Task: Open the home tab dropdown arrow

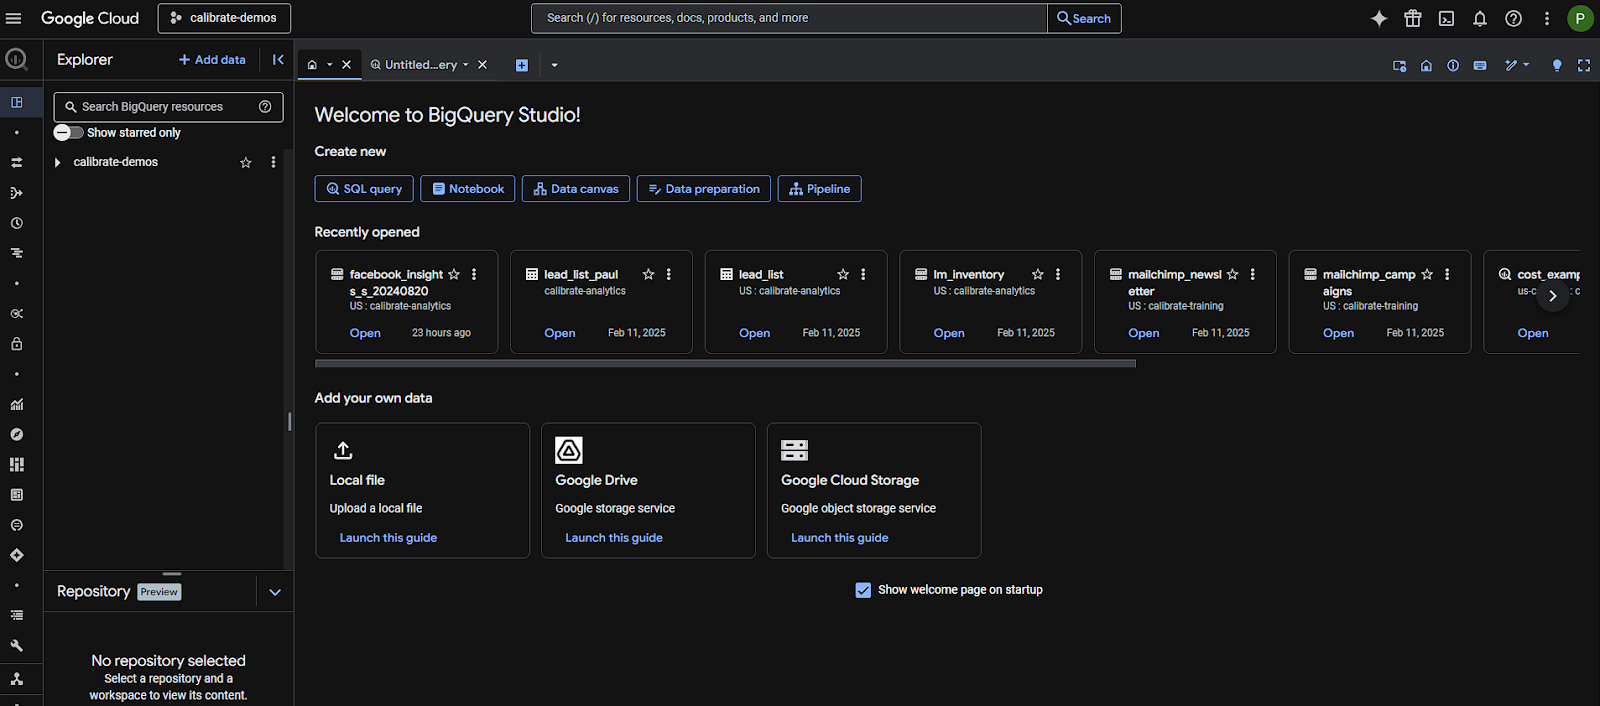Action: coord(330,65)
